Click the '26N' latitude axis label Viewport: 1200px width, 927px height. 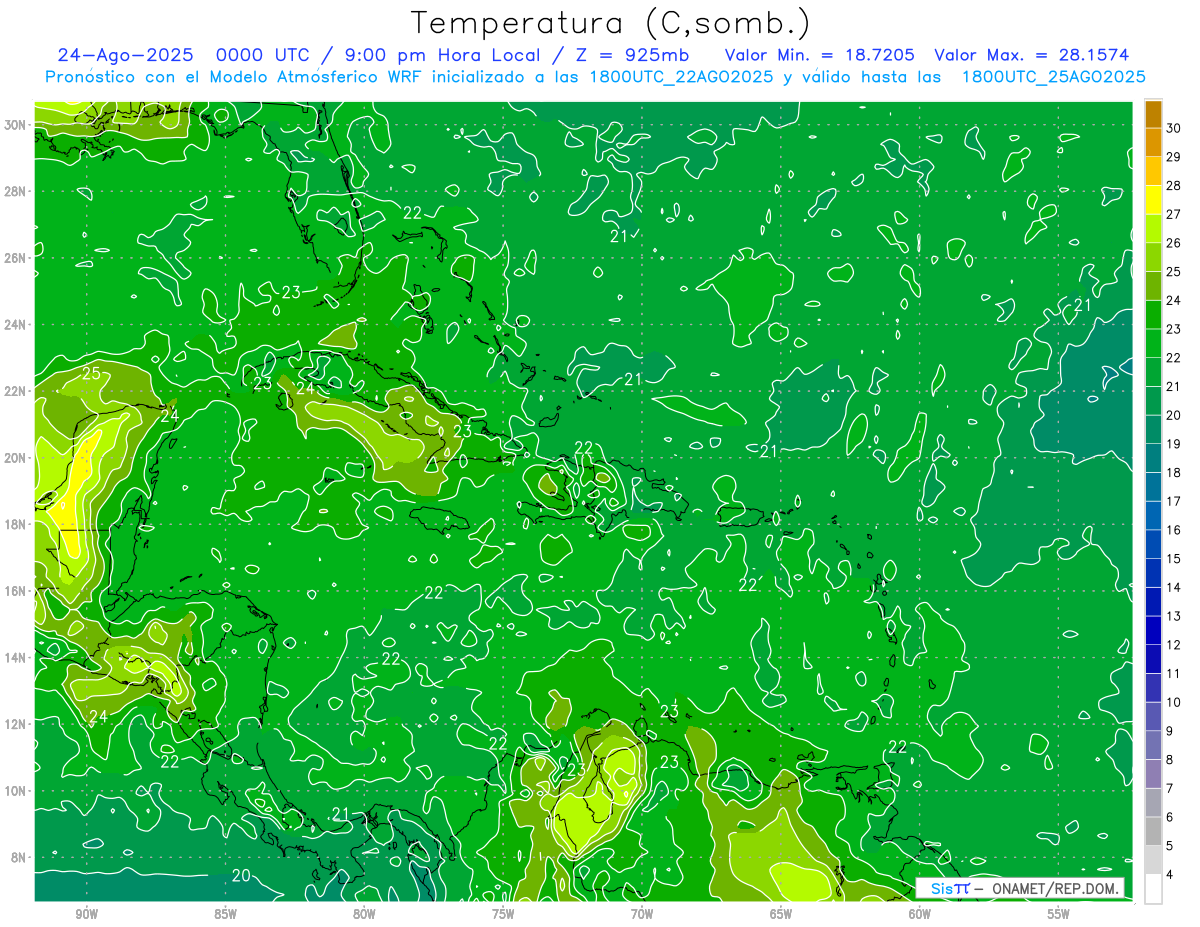(x=16, y=258)
